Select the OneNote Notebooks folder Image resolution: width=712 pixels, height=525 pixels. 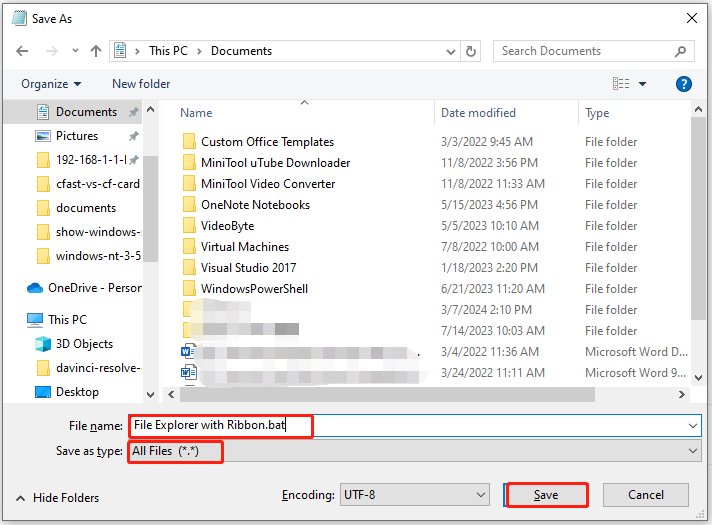click(x=255, y=205)
